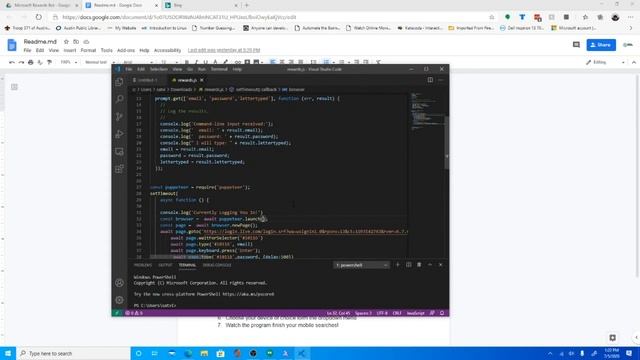Click VS Code editor vertical scrollbar
640x360 pixels.
(x=447, y=143)
